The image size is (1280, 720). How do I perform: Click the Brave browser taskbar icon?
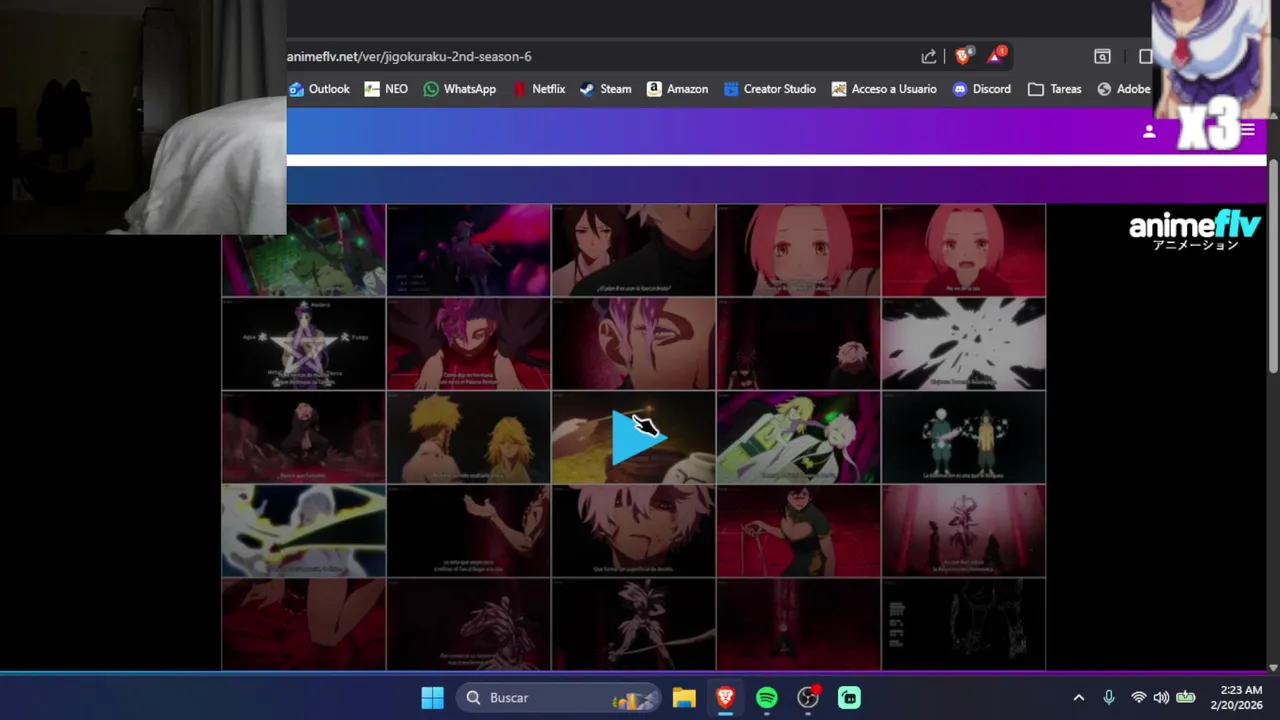click(725, 698)
